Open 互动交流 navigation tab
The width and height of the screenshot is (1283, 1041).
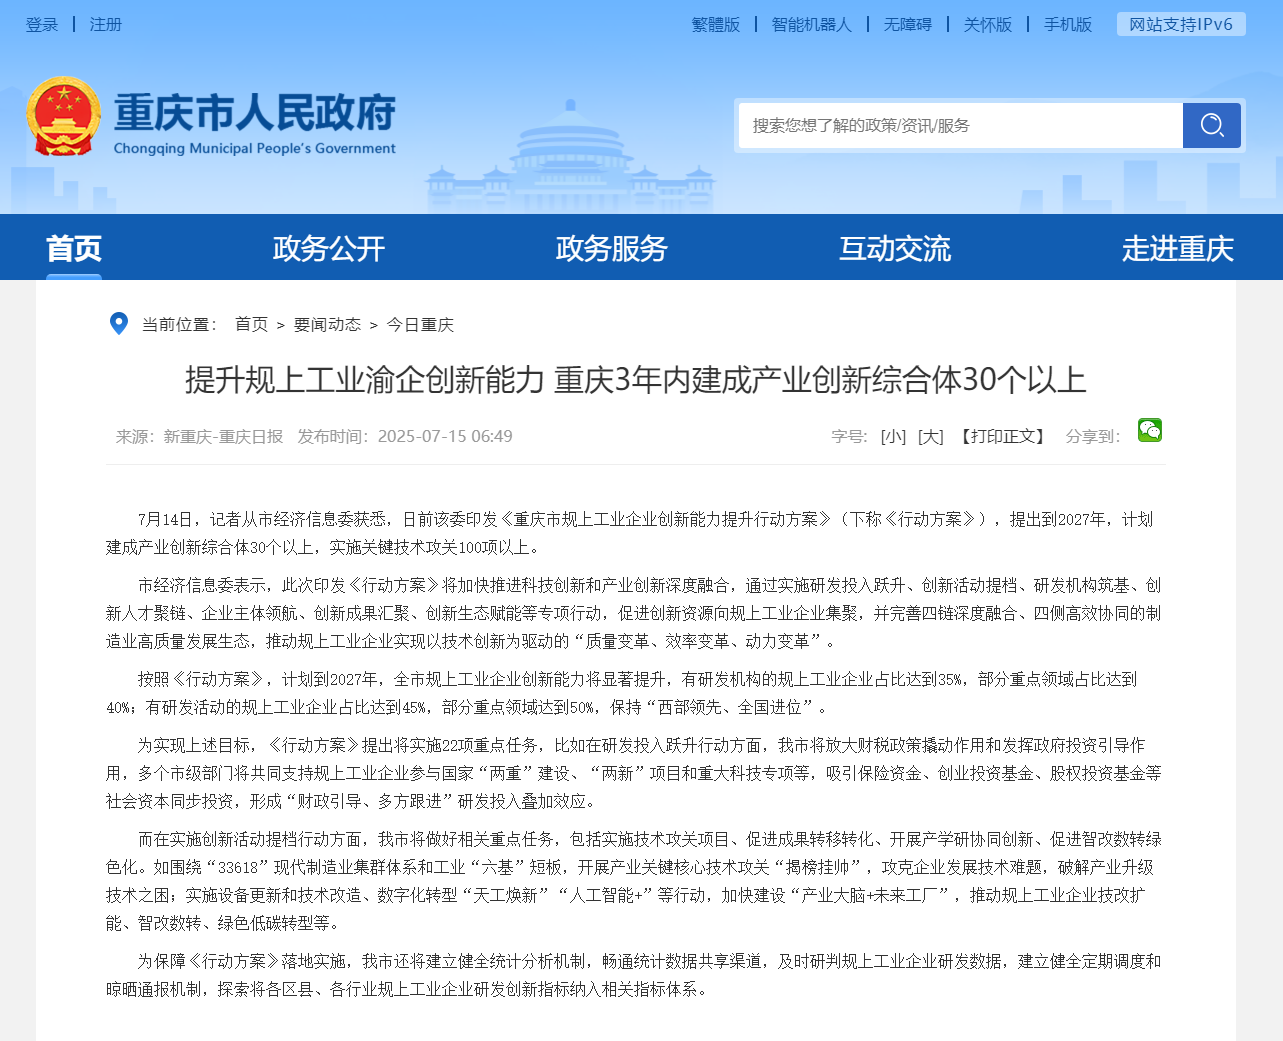[x=895, y=248]
